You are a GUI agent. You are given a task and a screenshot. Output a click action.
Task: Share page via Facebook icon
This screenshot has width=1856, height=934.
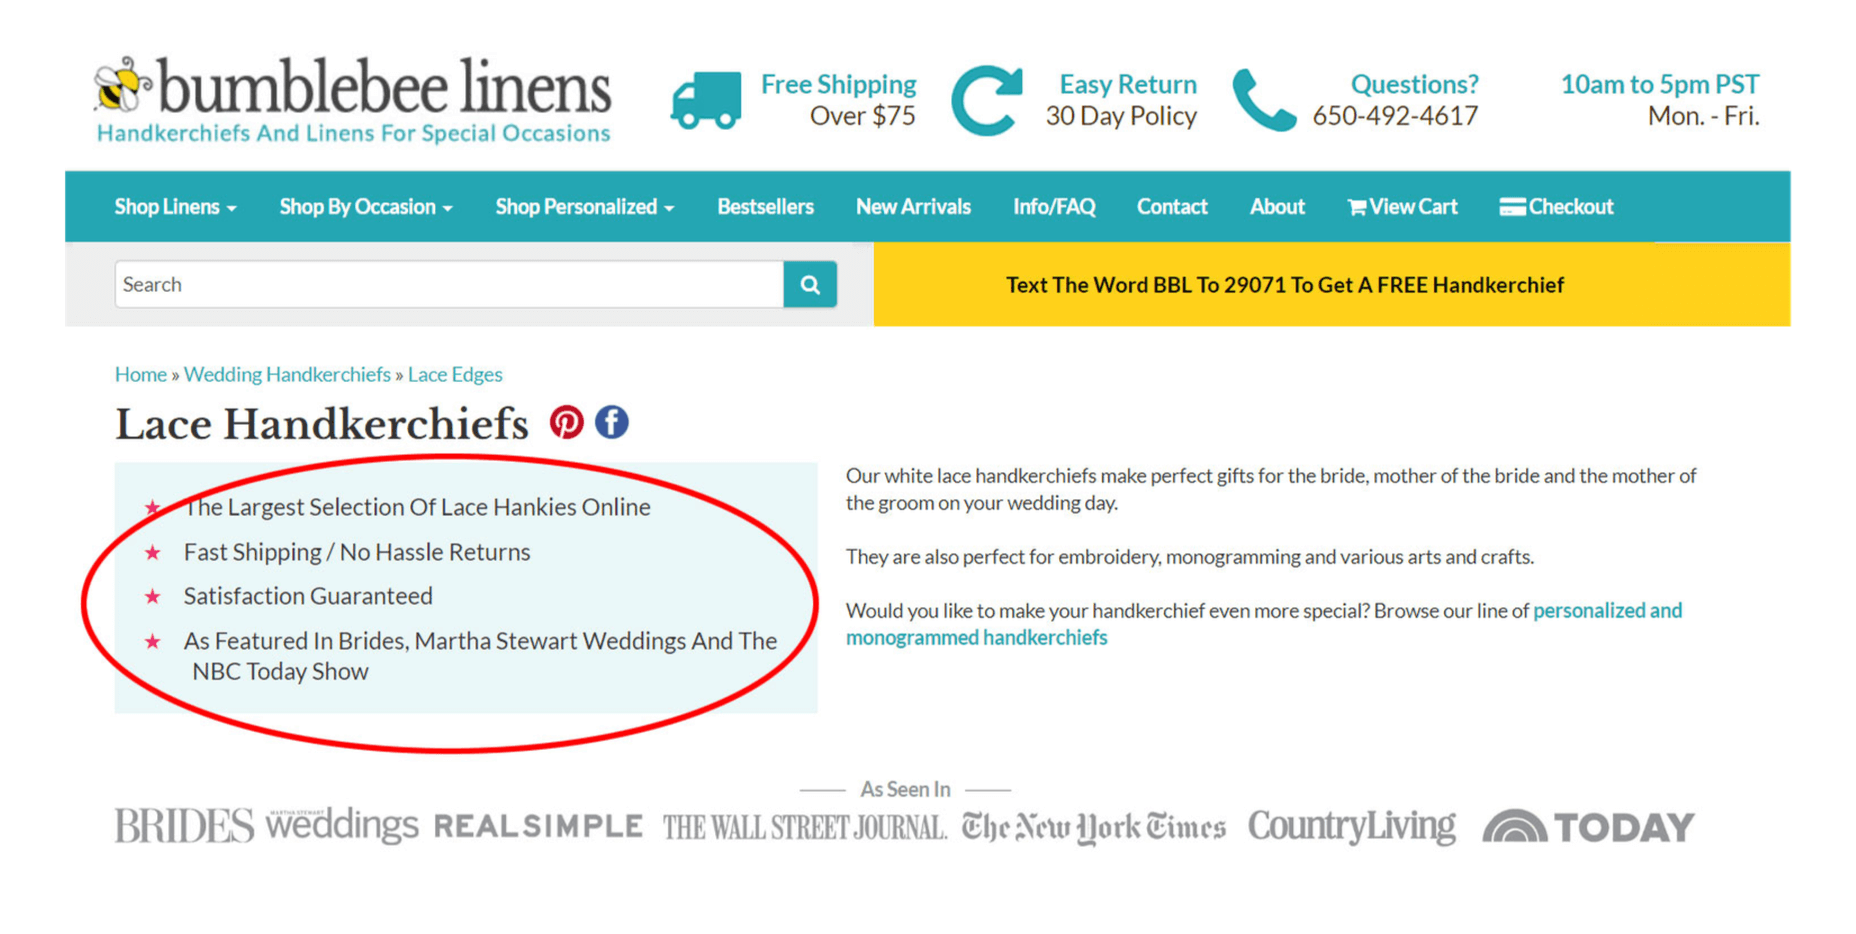pyautogui.click(x=612, y=422)
